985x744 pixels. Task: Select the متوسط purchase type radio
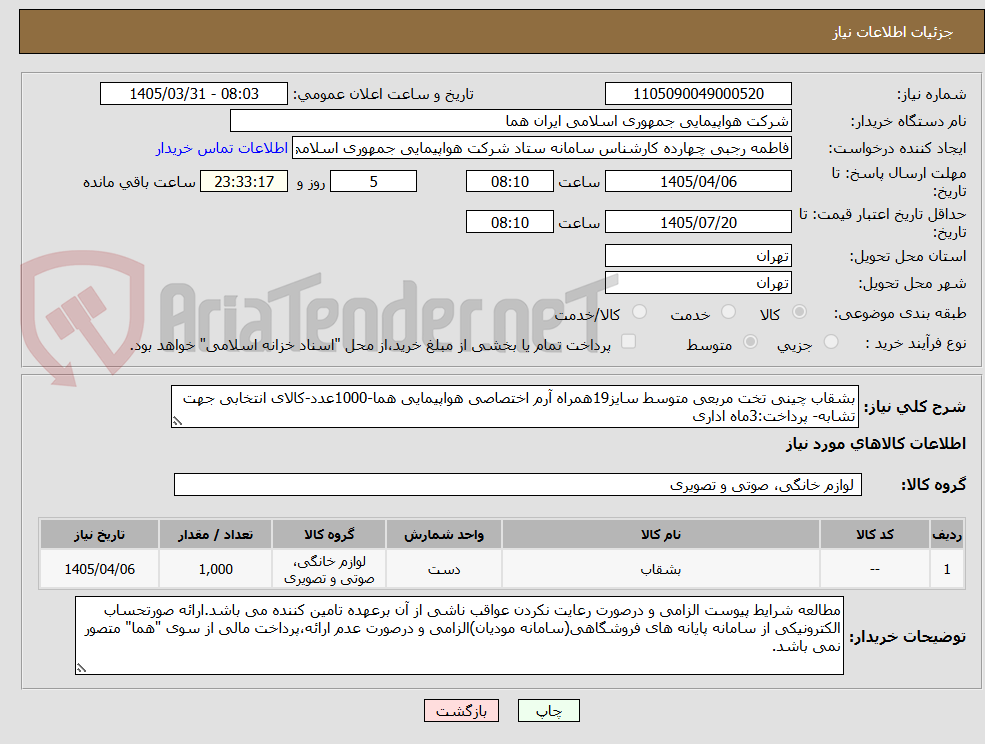pyautogui.click(x=750, y=342)
